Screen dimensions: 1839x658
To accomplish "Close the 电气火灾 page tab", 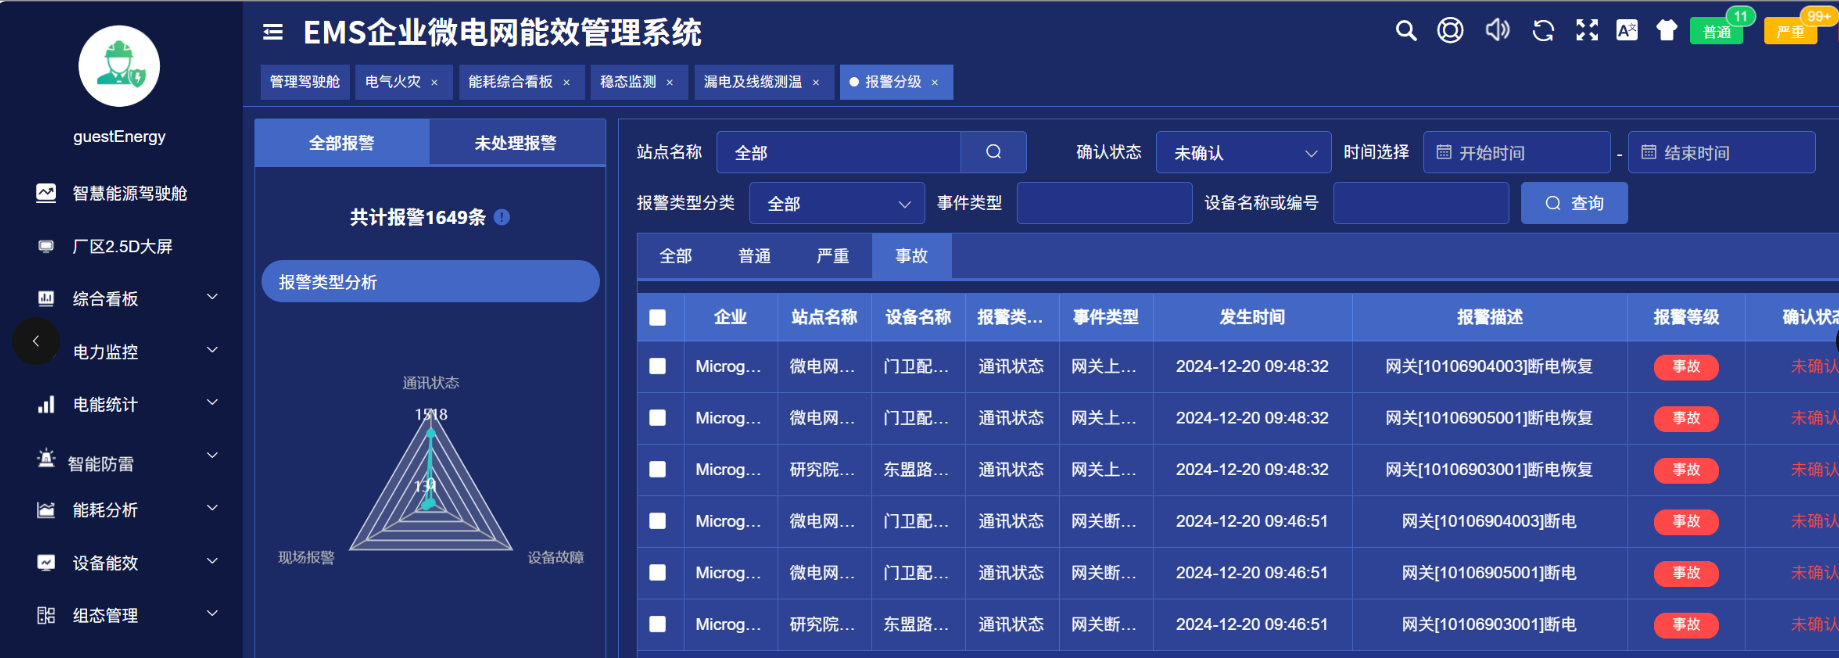I will pos(434,83).
